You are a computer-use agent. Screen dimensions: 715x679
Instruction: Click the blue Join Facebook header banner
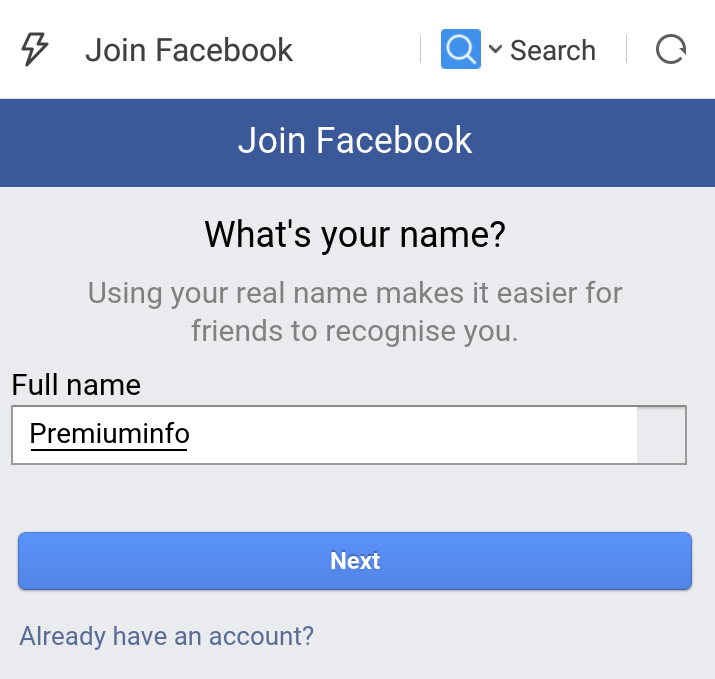pyautogui.click(x=358, y=142)
